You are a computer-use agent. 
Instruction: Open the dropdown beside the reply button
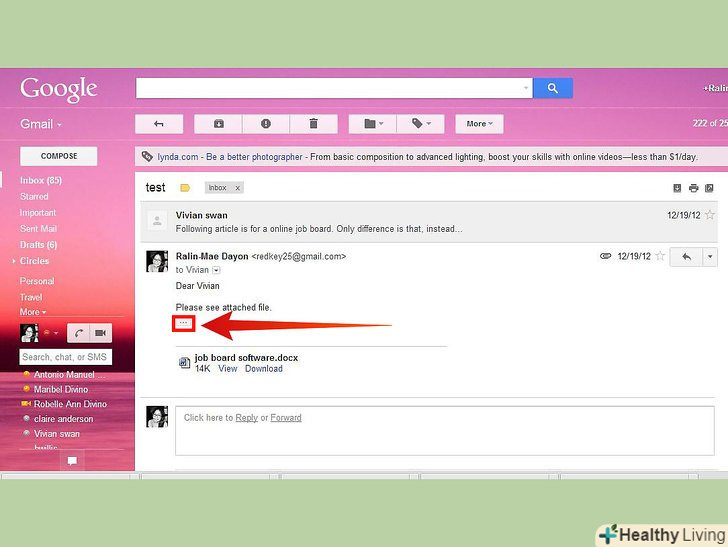pos(710,257)
